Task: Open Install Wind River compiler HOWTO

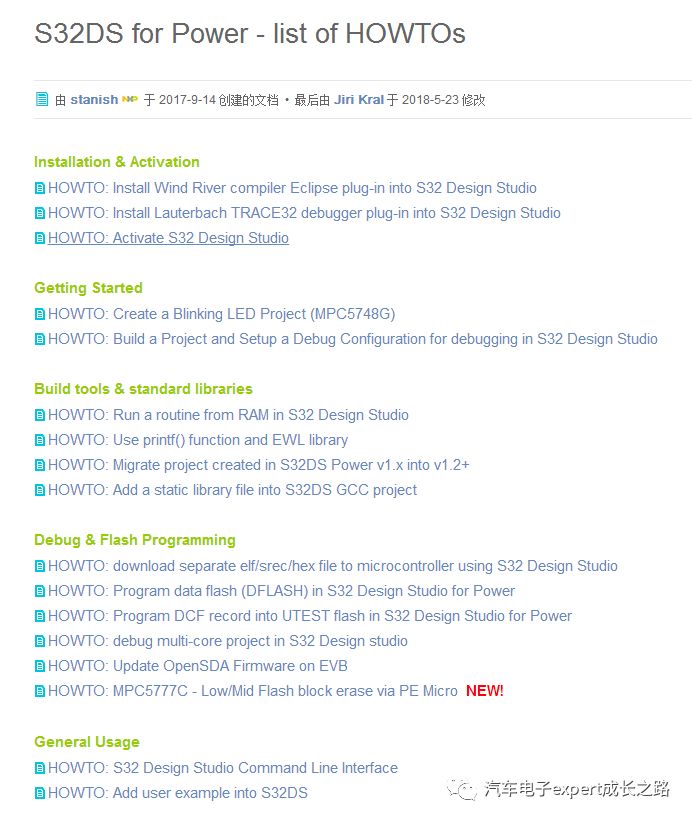Action: tap(292, 188)
